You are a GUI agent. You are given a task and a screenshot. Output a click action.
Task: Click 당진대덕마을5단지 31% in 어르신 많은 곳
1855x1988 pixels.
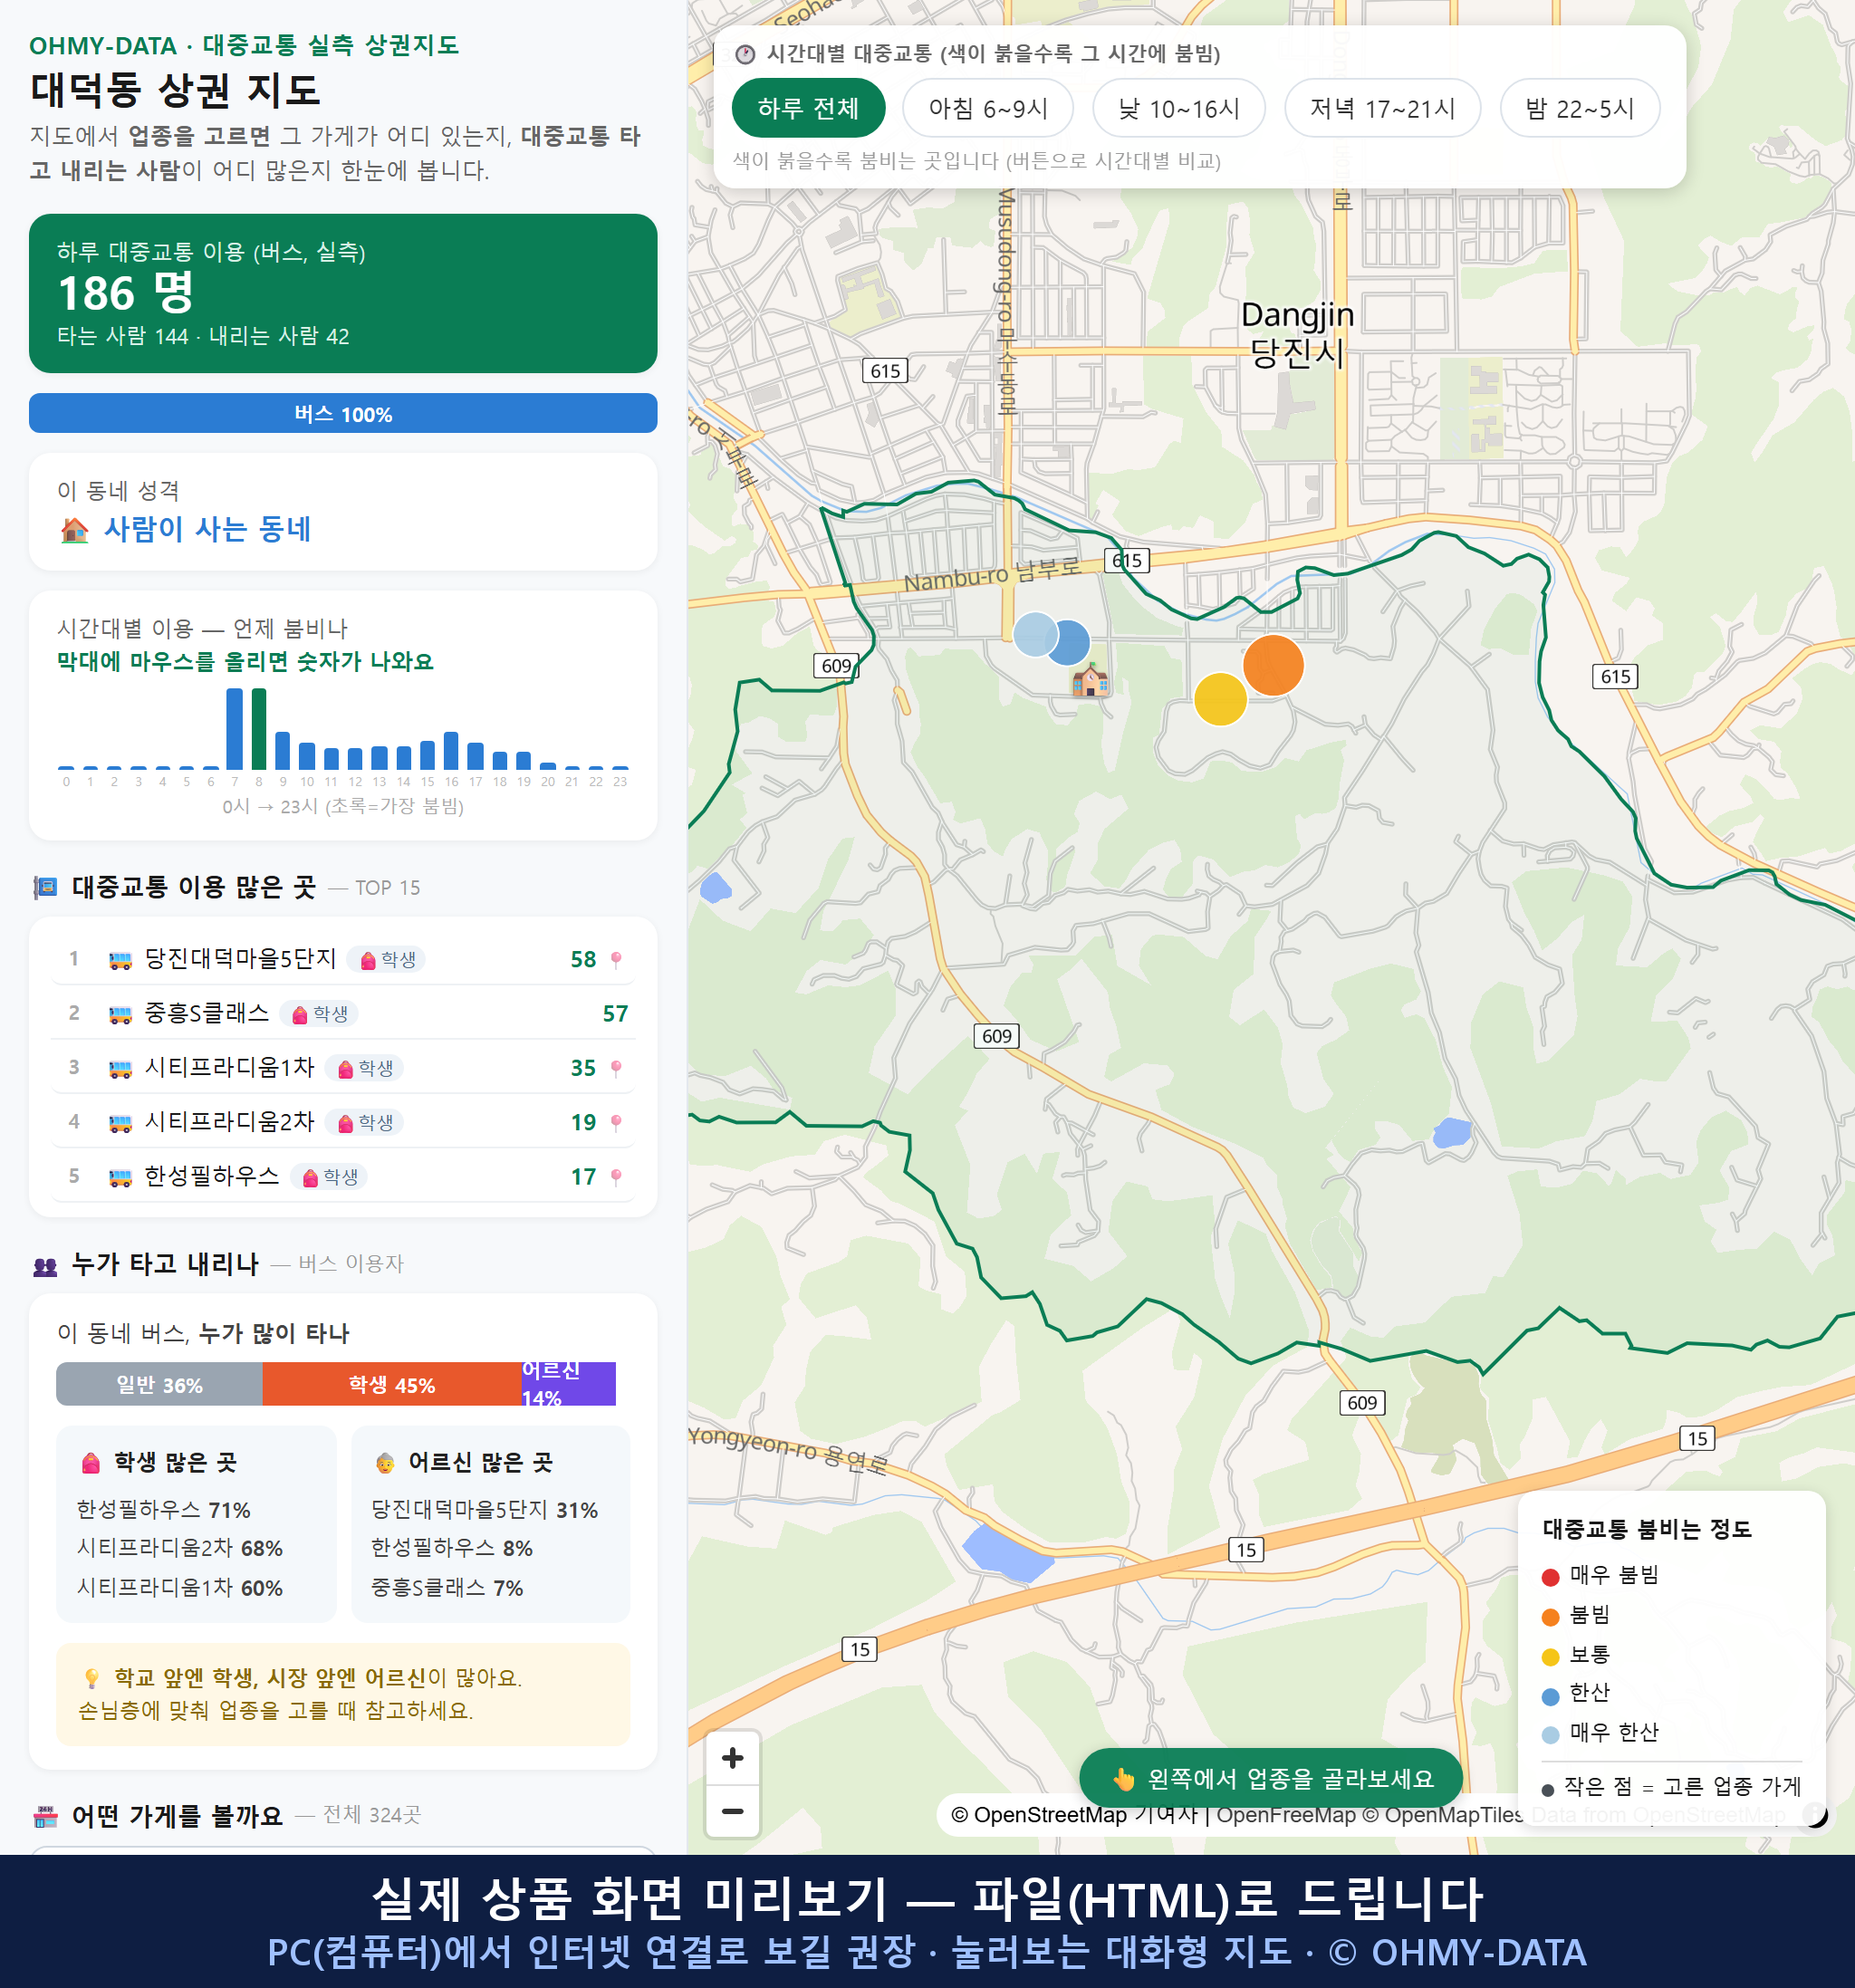pos(485,1511)
